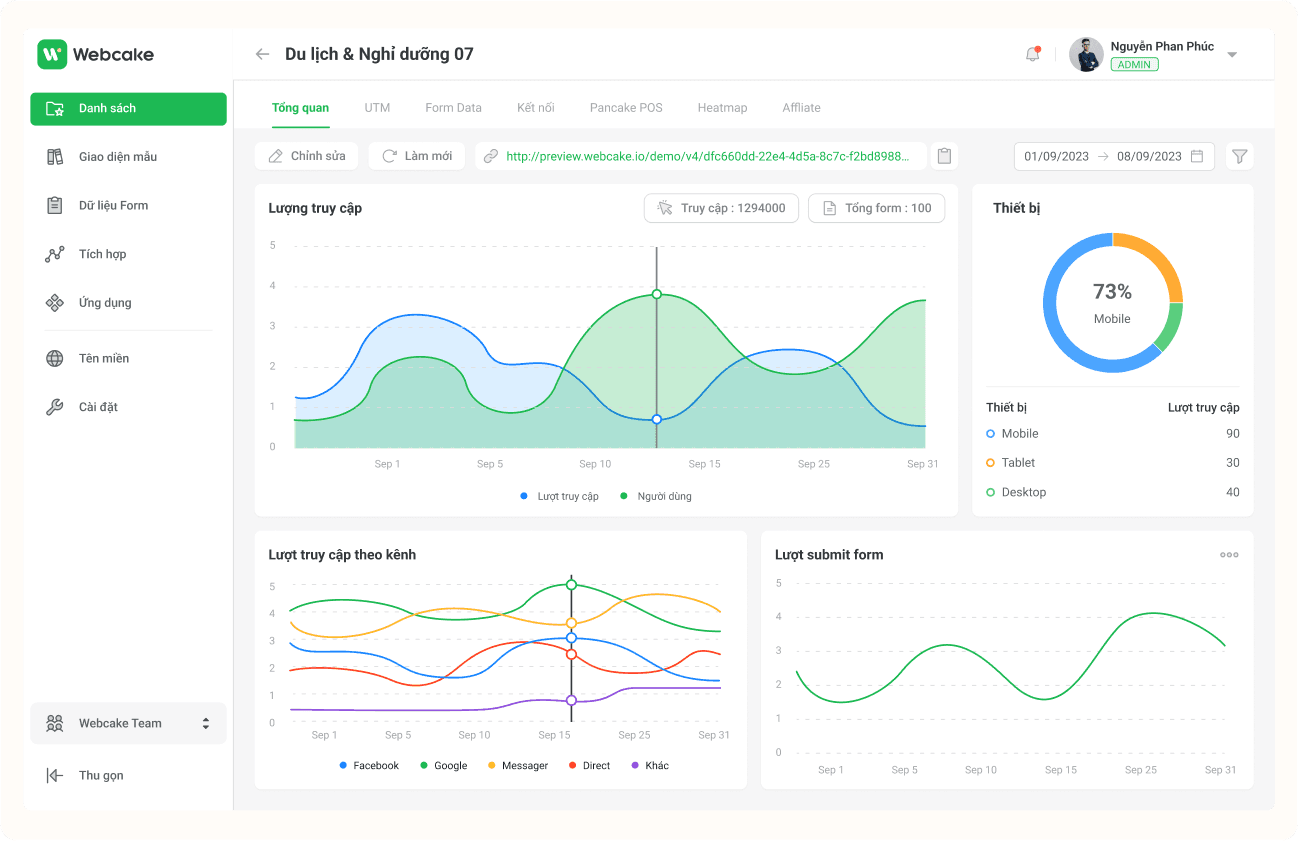The width and height of the screenshot is (1298, 841).
Task: Hide the Facebook series in channel chart
Action: (x=368, y=765)
